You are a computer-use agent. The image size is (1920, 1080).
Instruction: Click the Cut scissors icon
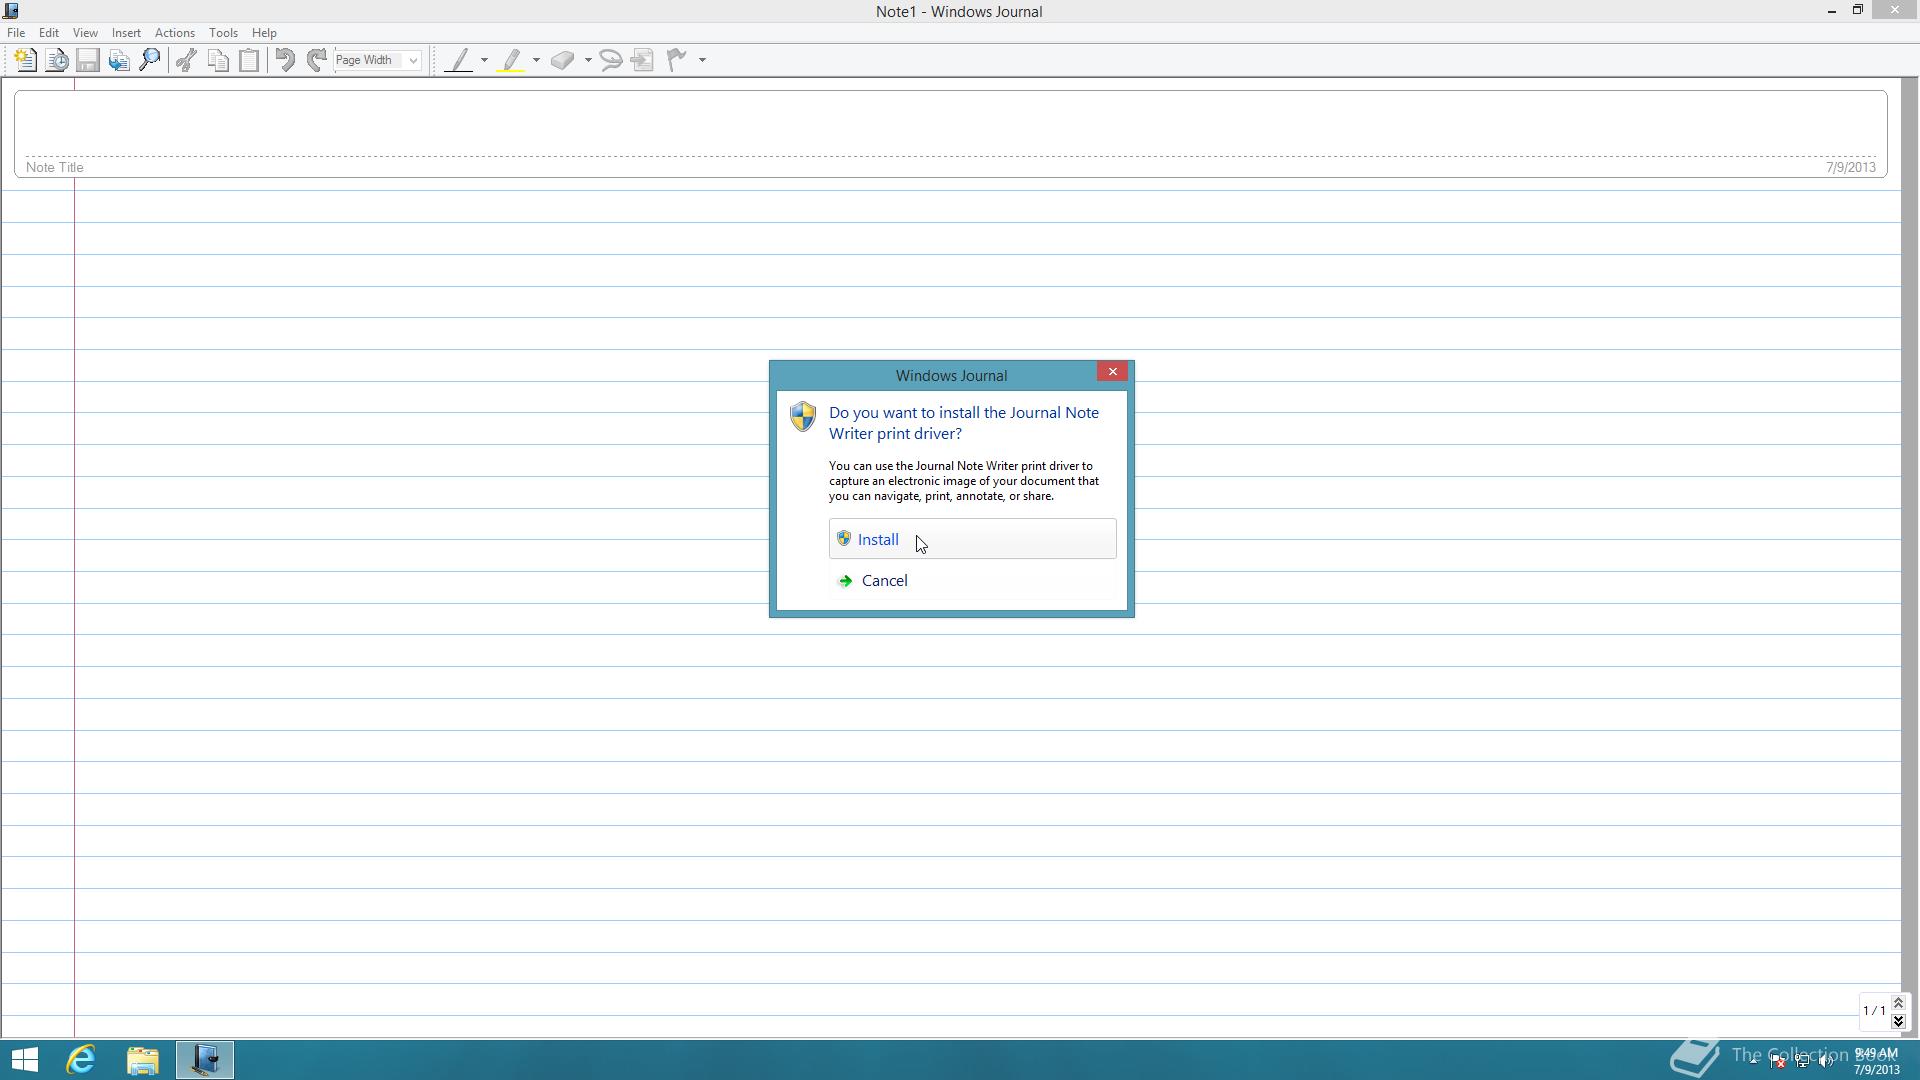click(x=186, y=60)
